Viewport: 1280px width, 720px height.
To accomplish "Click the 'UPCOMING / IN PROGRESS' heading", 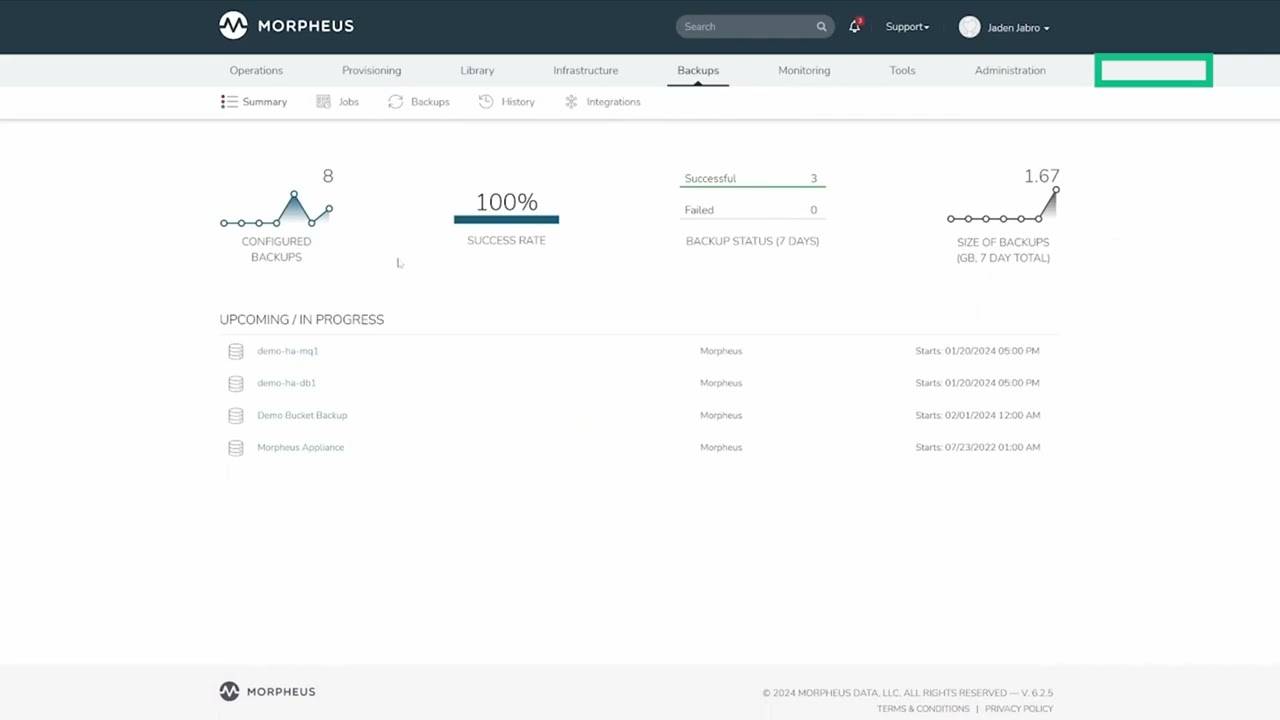I will [x=302, y=319].
